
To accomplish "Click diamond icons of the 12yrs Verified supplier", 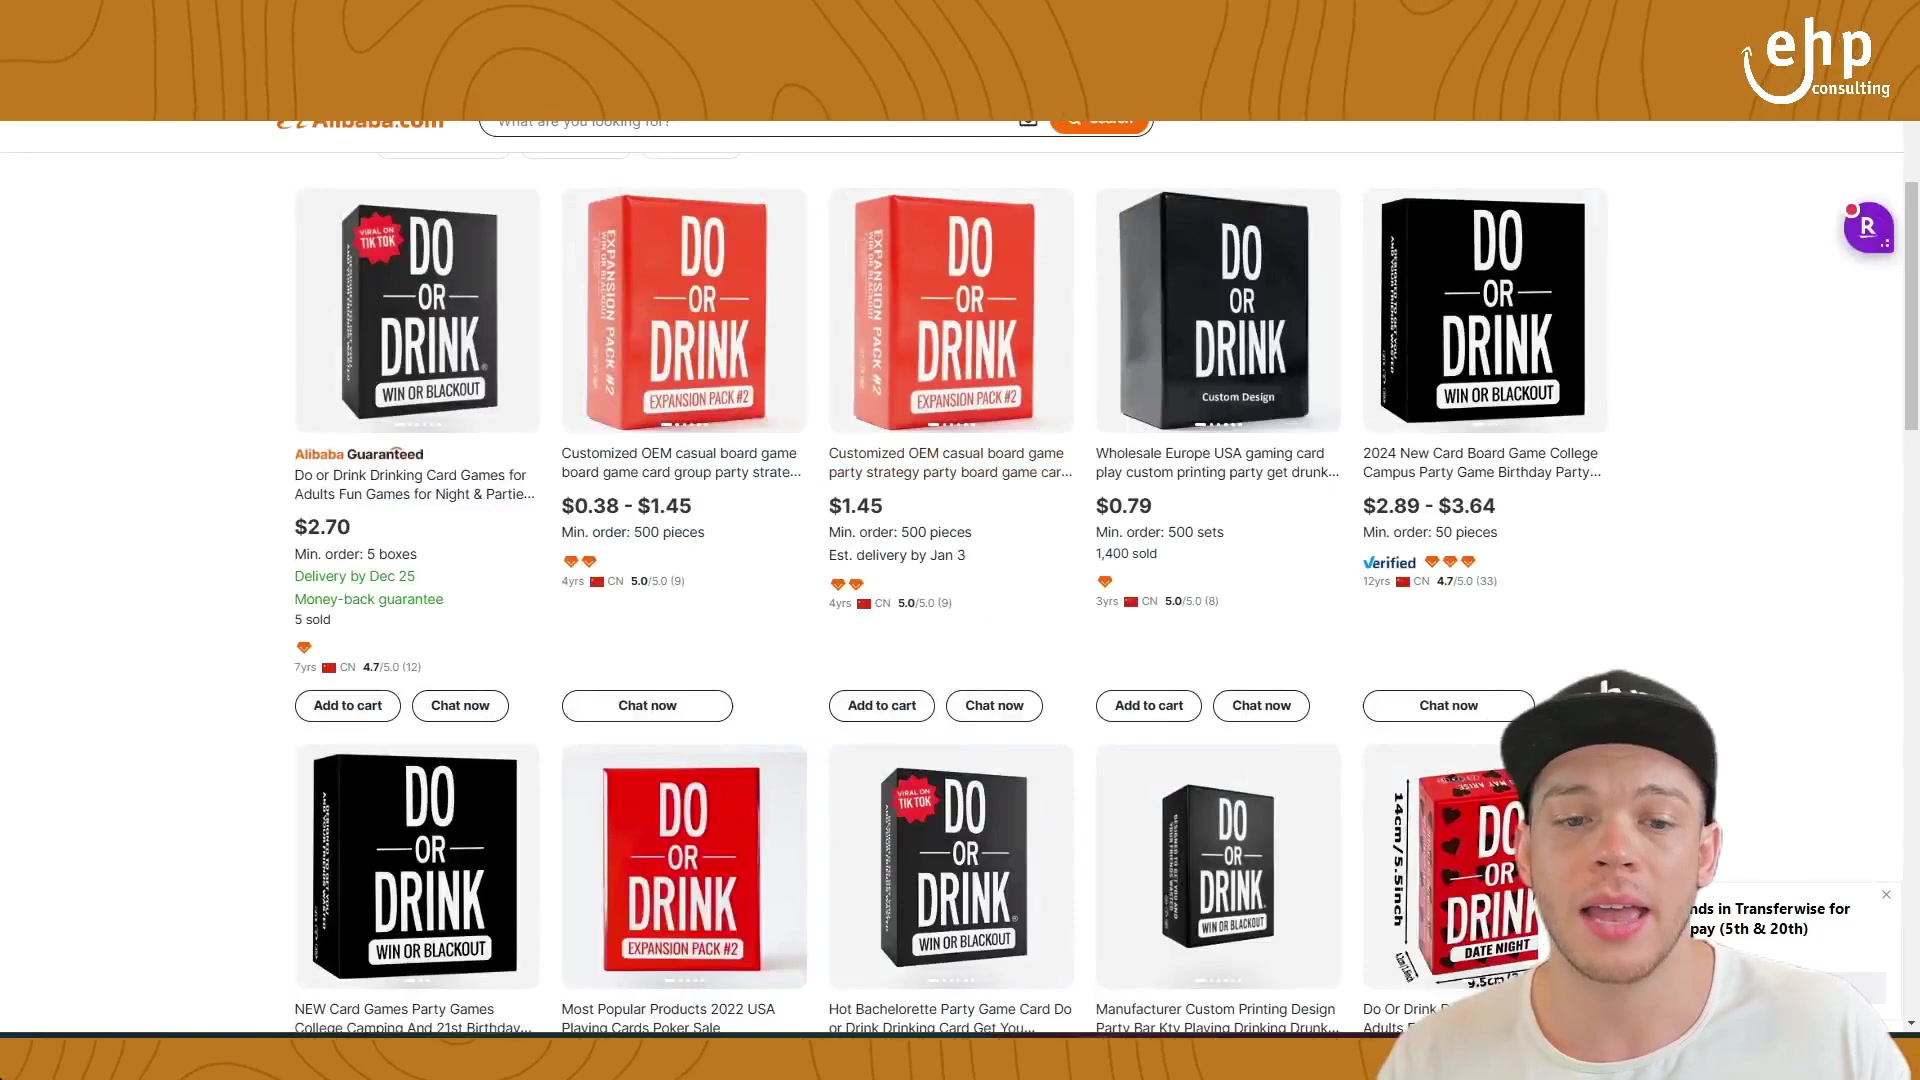I will pos(1450,562).
